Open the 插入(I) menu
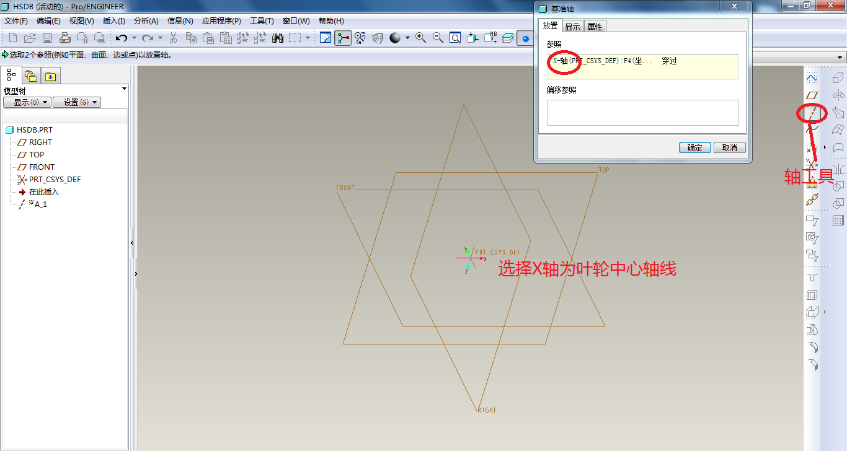This screenshot has height=451, width=847. click(x=114, y=21)
